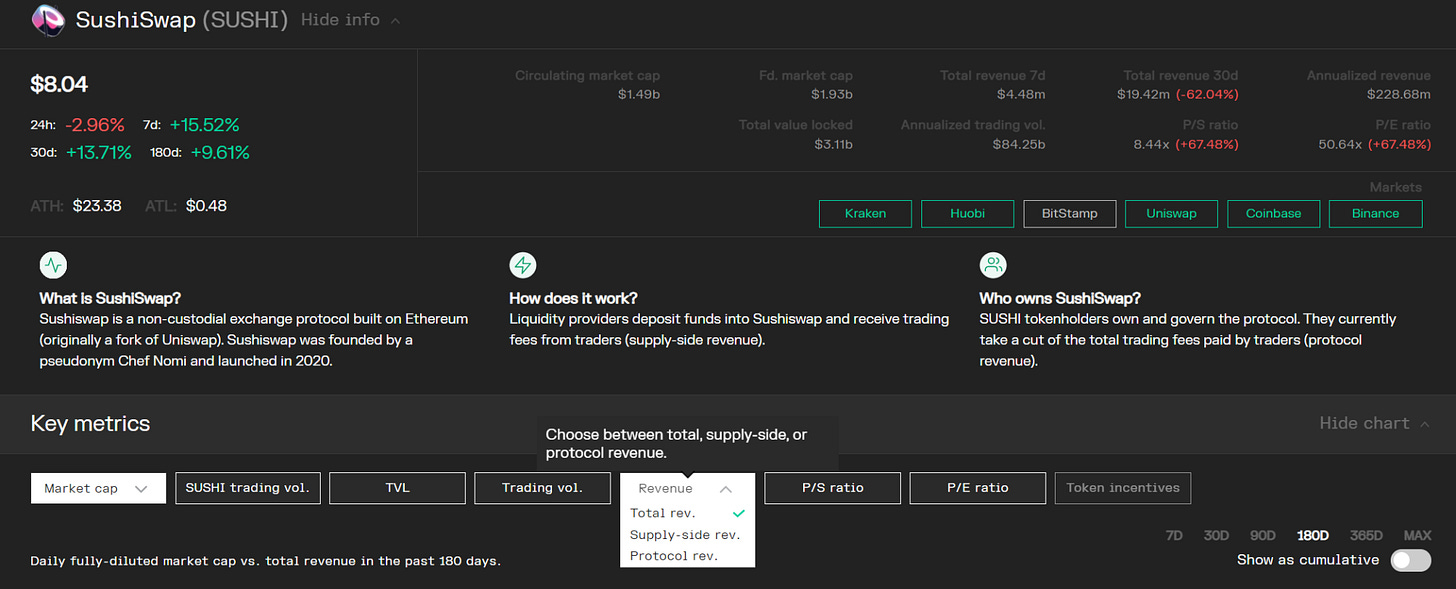1456x589 pixels.
Task: Click the How does it work? heading
Action: pos(573,298)
